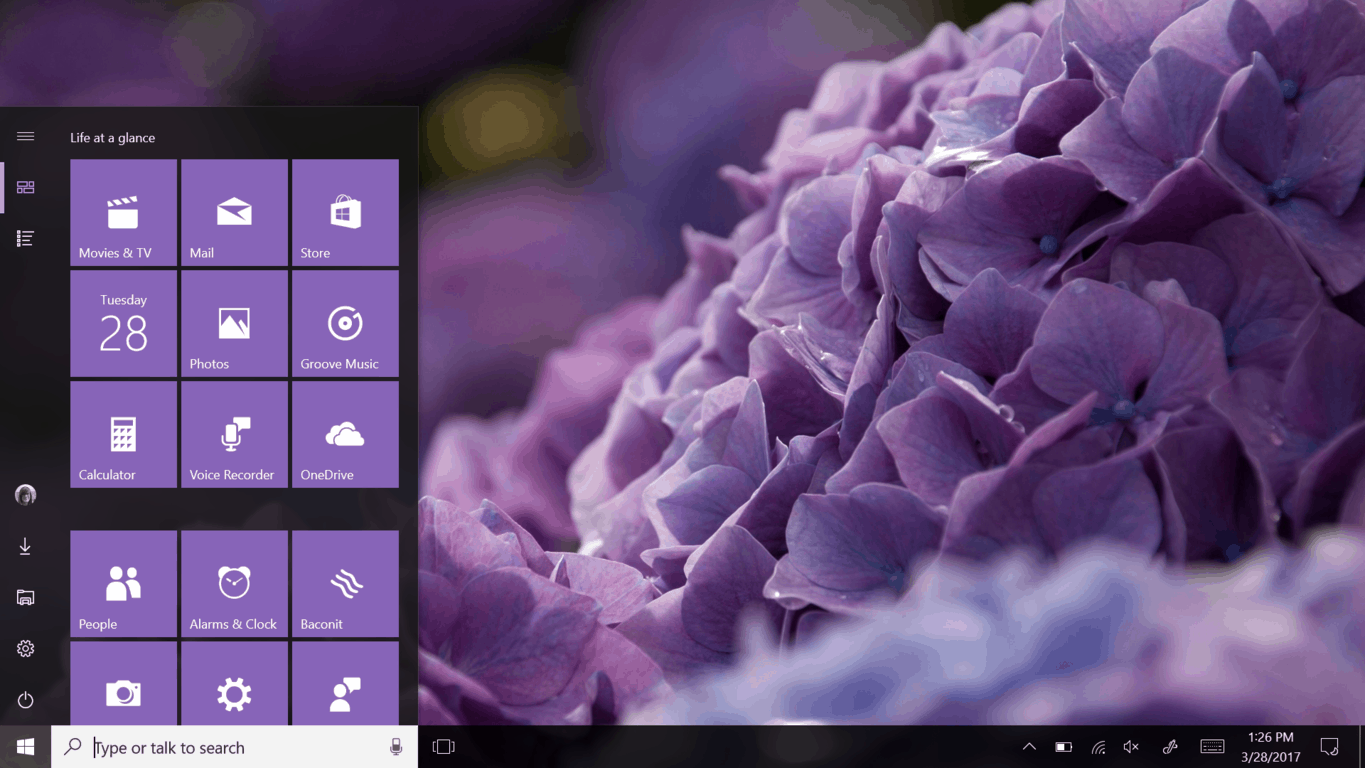Viewport: 1365px width, 768px height.
Task: Open the Settings gear tile
Action: click(235, 684)
